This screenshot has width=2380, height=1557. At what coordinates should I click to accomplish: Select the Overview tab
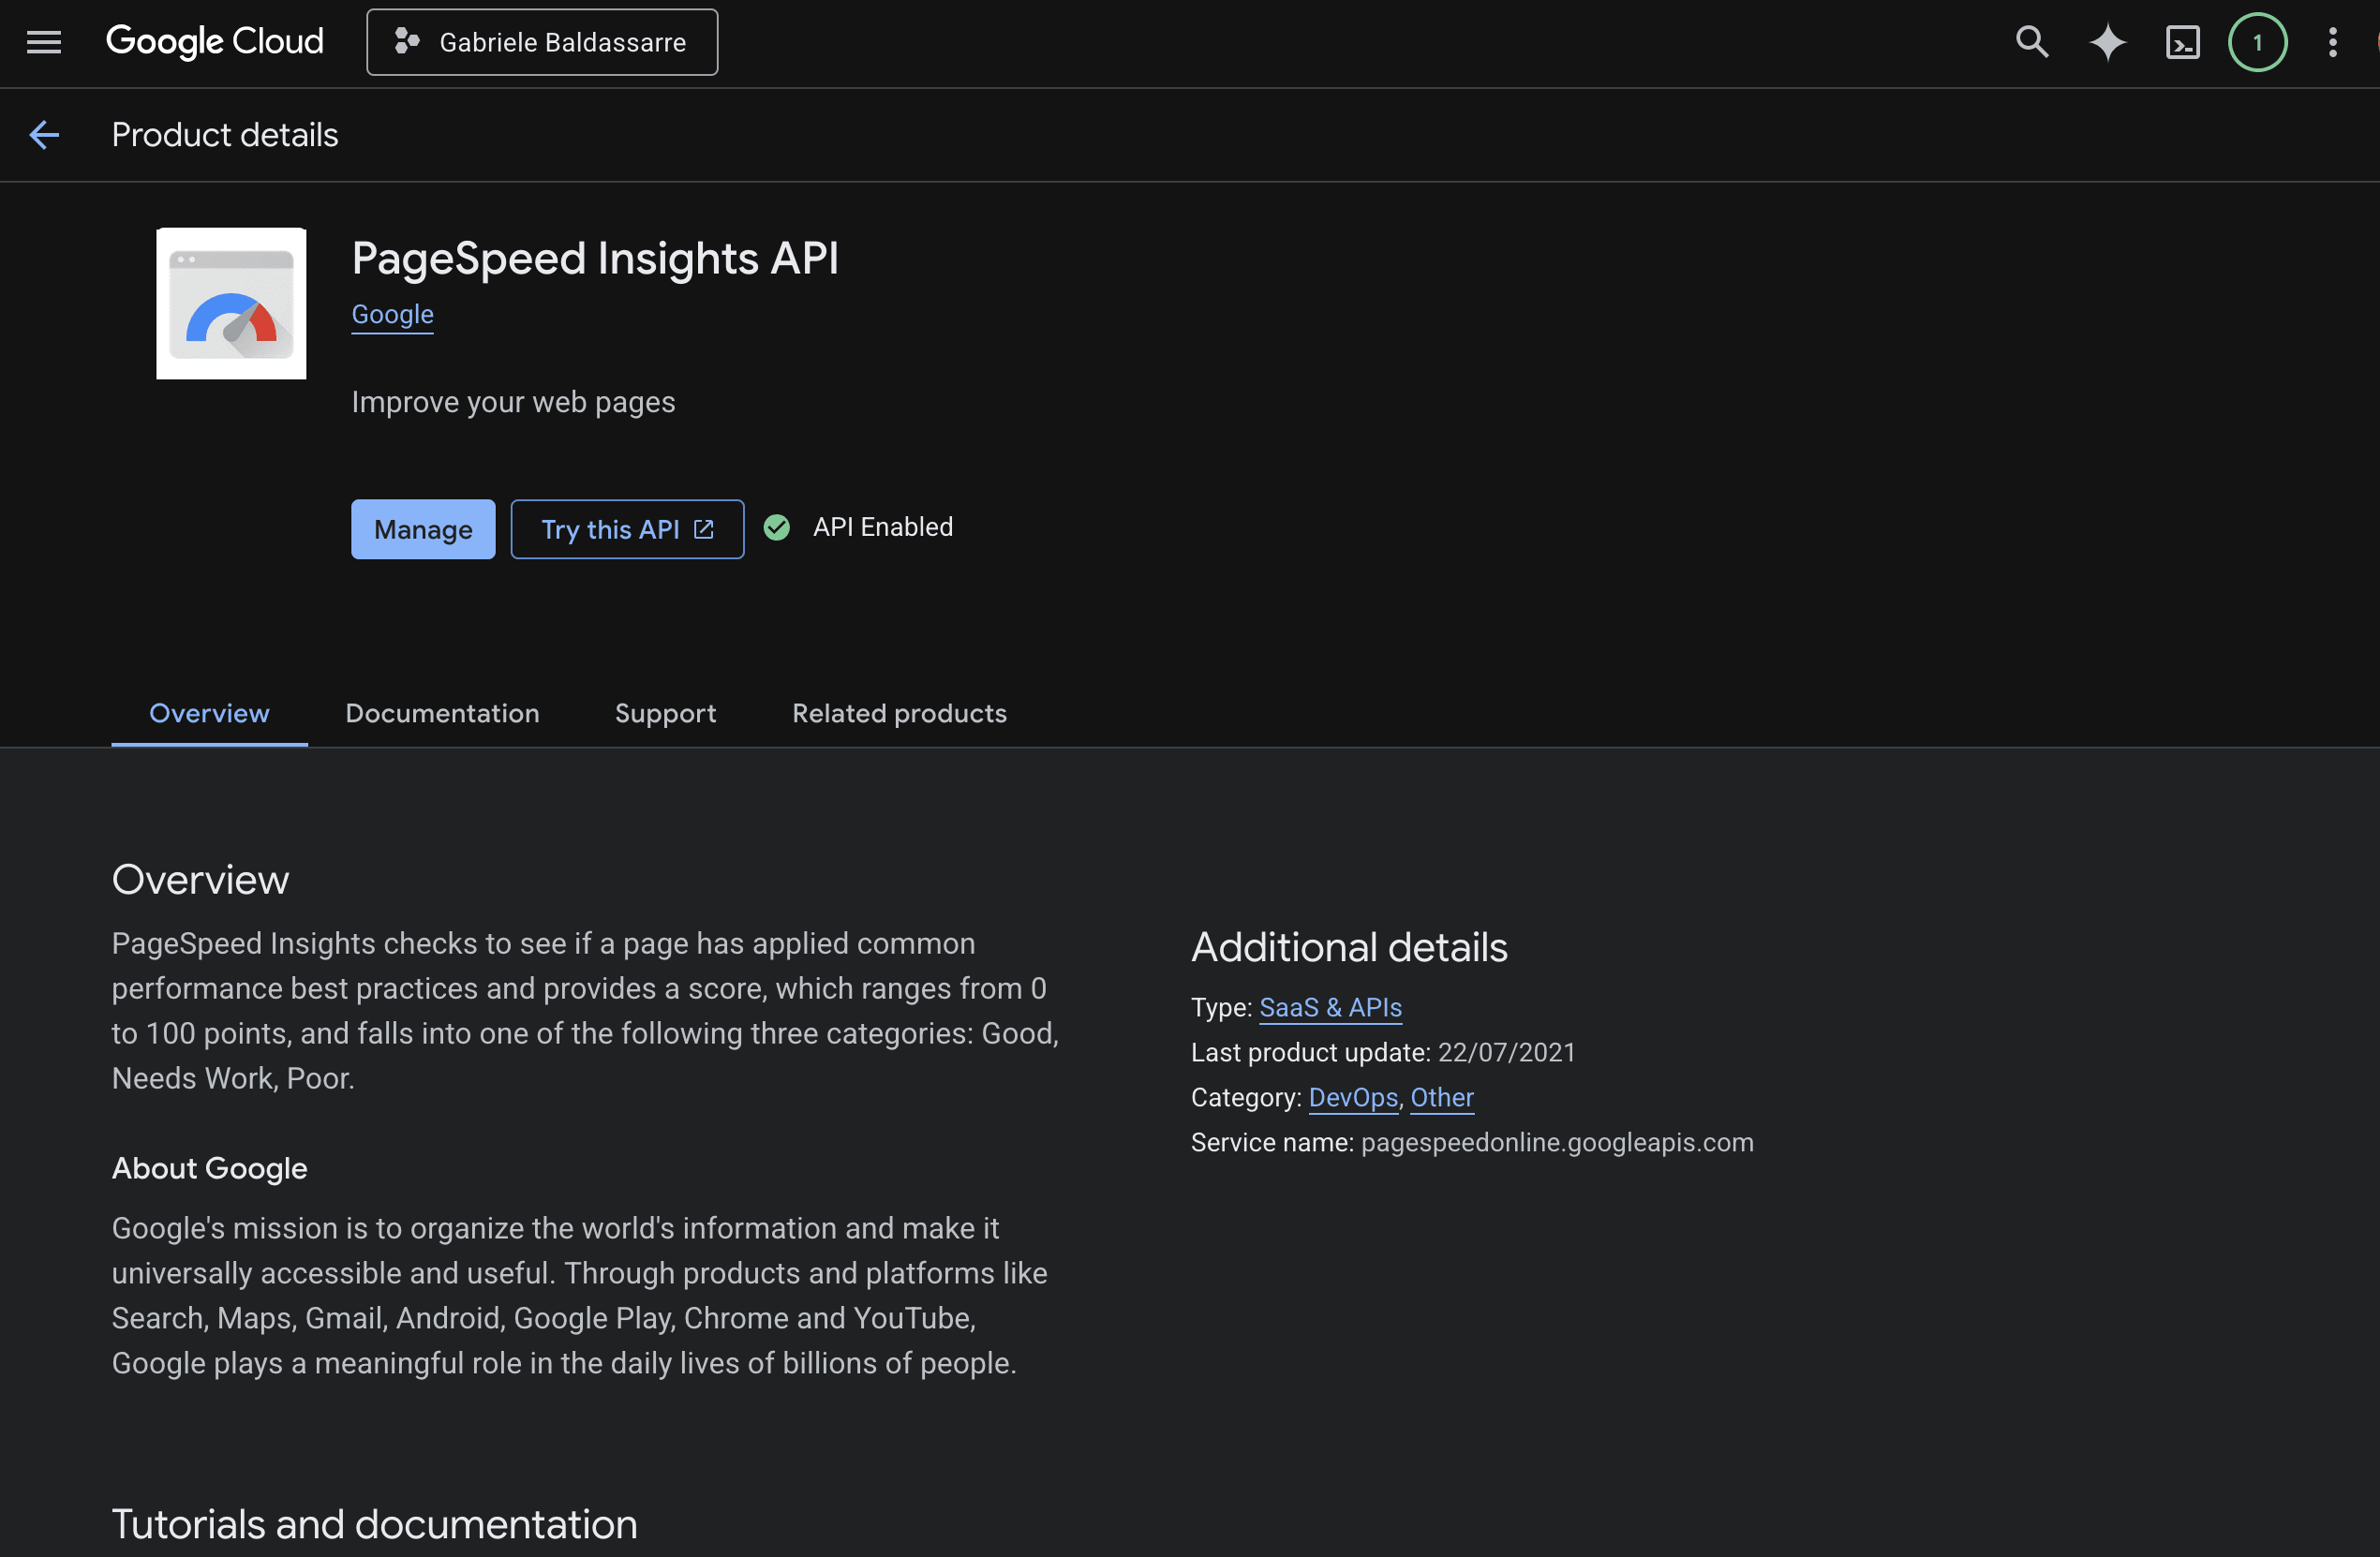tap(209, 713)
